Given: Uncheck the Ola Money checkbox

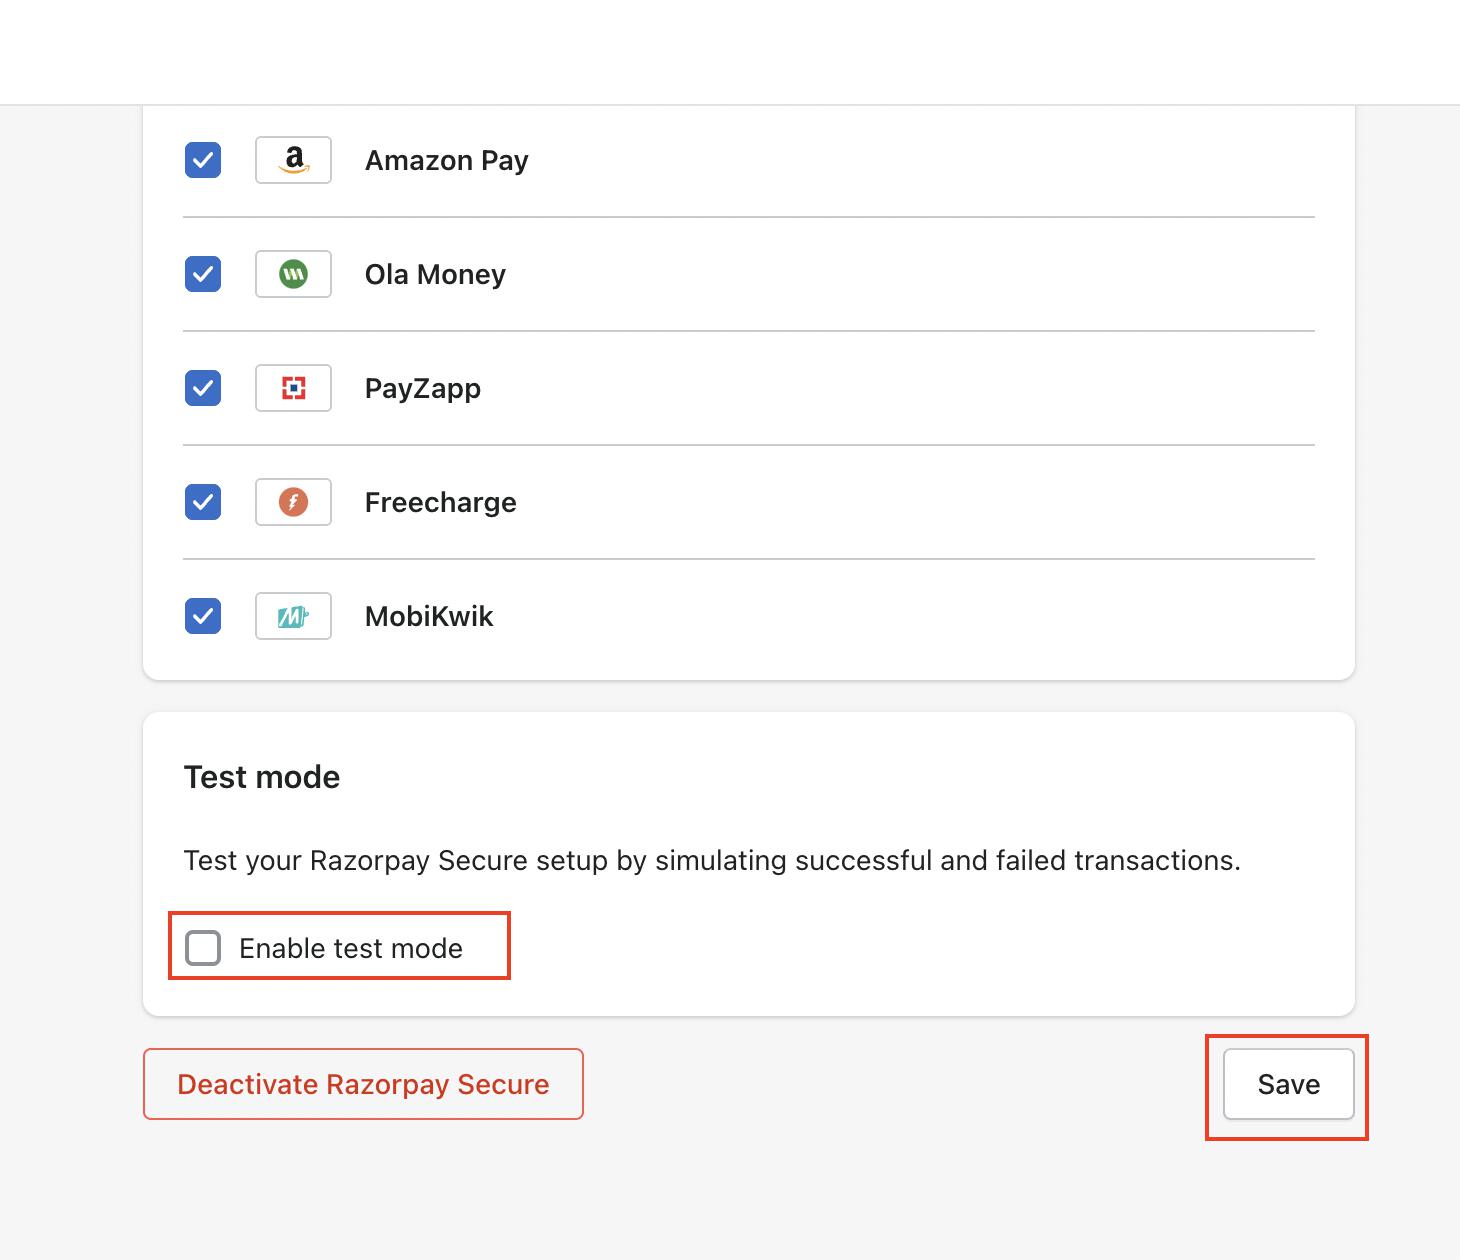Looking at the screenshot, I should (203, 274).
